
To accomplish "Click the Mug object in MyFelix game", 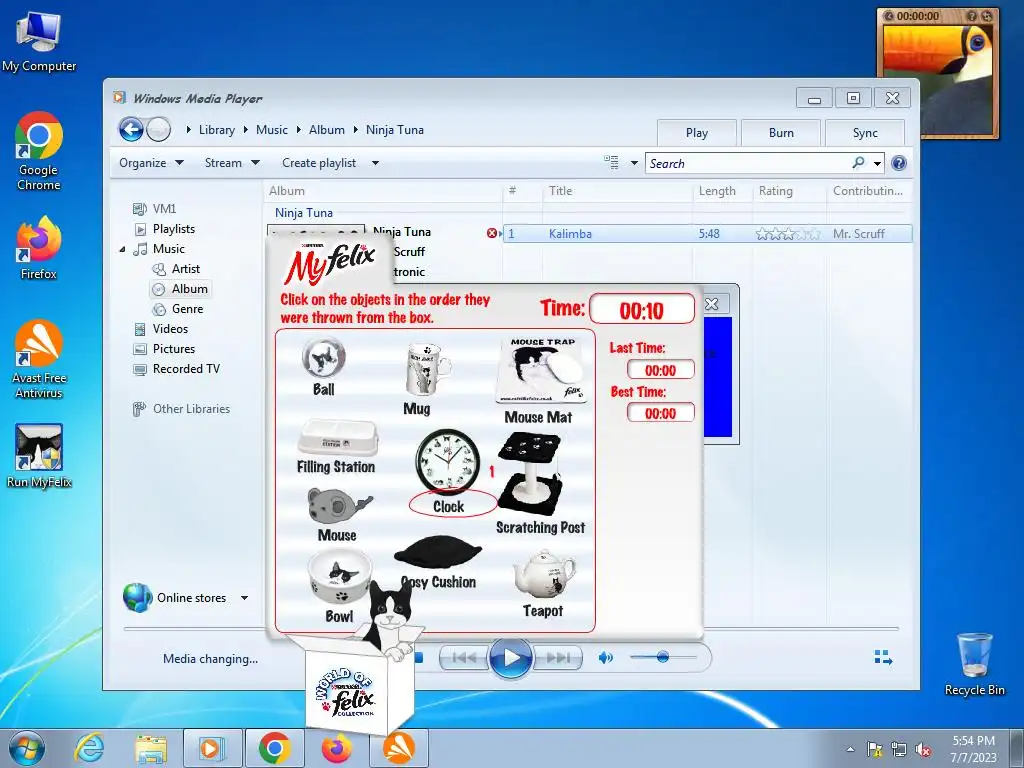I will point(426,369).
